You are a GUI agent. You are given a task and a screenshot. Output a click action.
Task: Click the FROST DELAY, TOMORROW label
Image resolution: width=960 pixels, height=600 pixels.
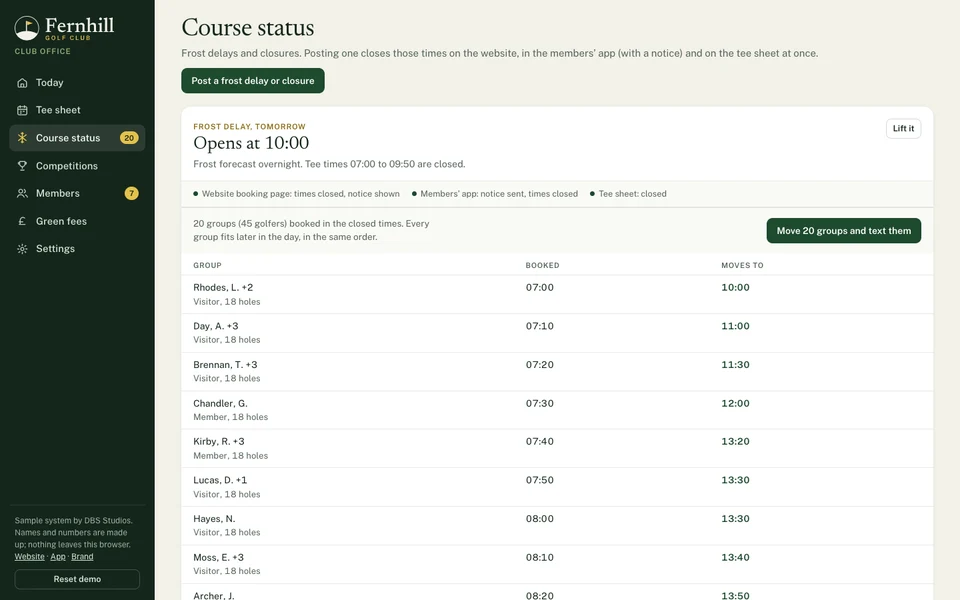pos(249,127)
